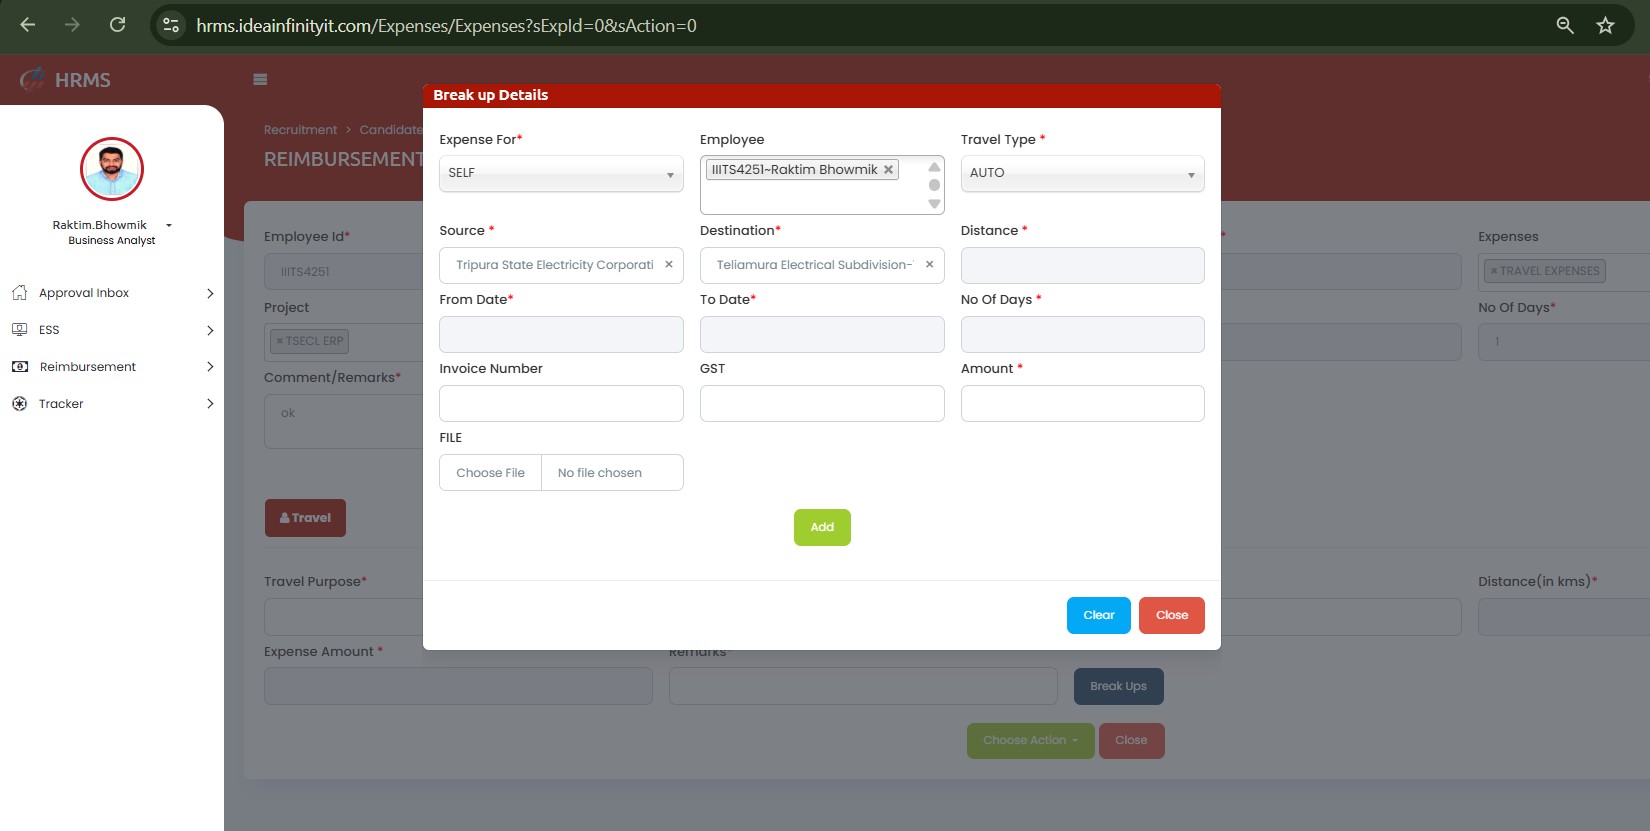
Task: Click the Amount input field
Action: pos(1082,403)
